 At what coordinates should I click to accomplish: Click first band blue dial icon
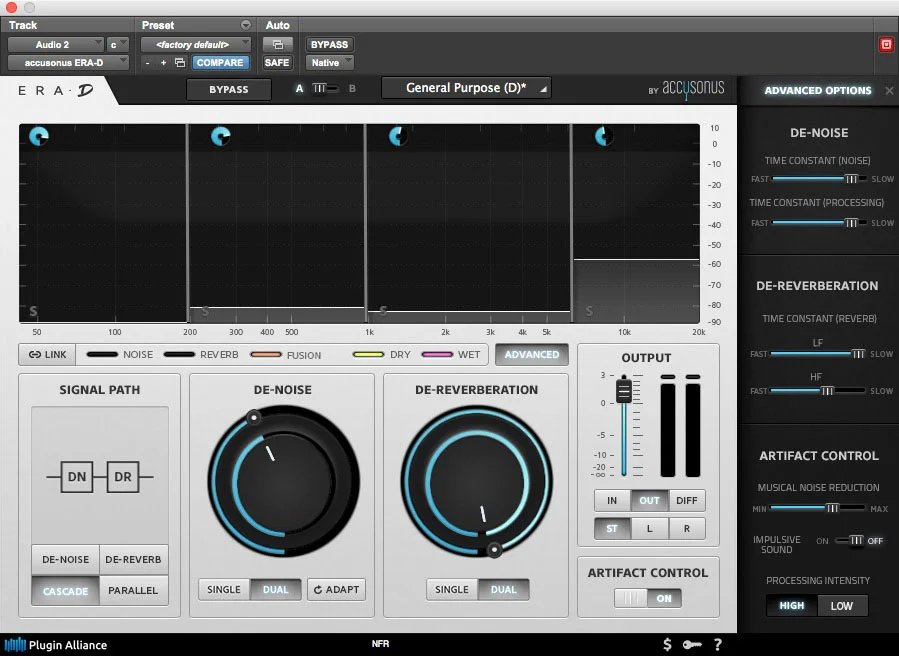39,136
